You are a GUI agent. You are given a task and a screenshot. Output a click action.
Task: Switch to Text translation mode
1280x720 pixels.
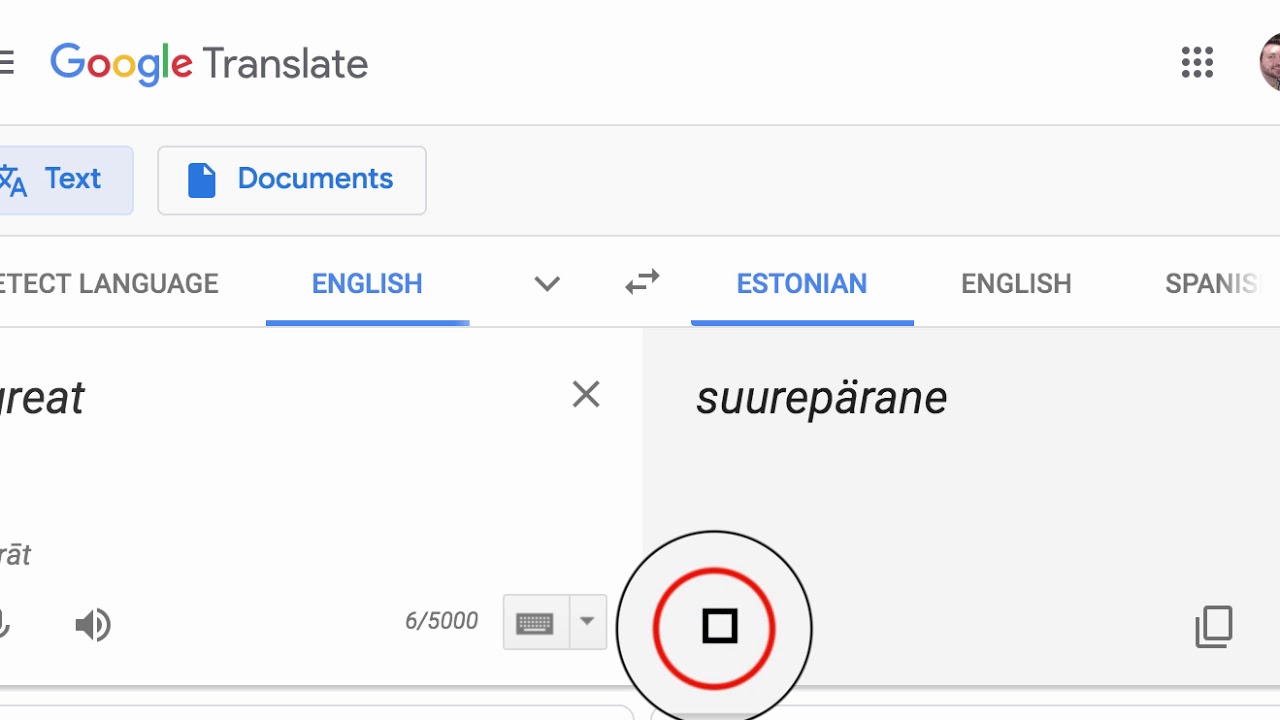click(60, 180)
